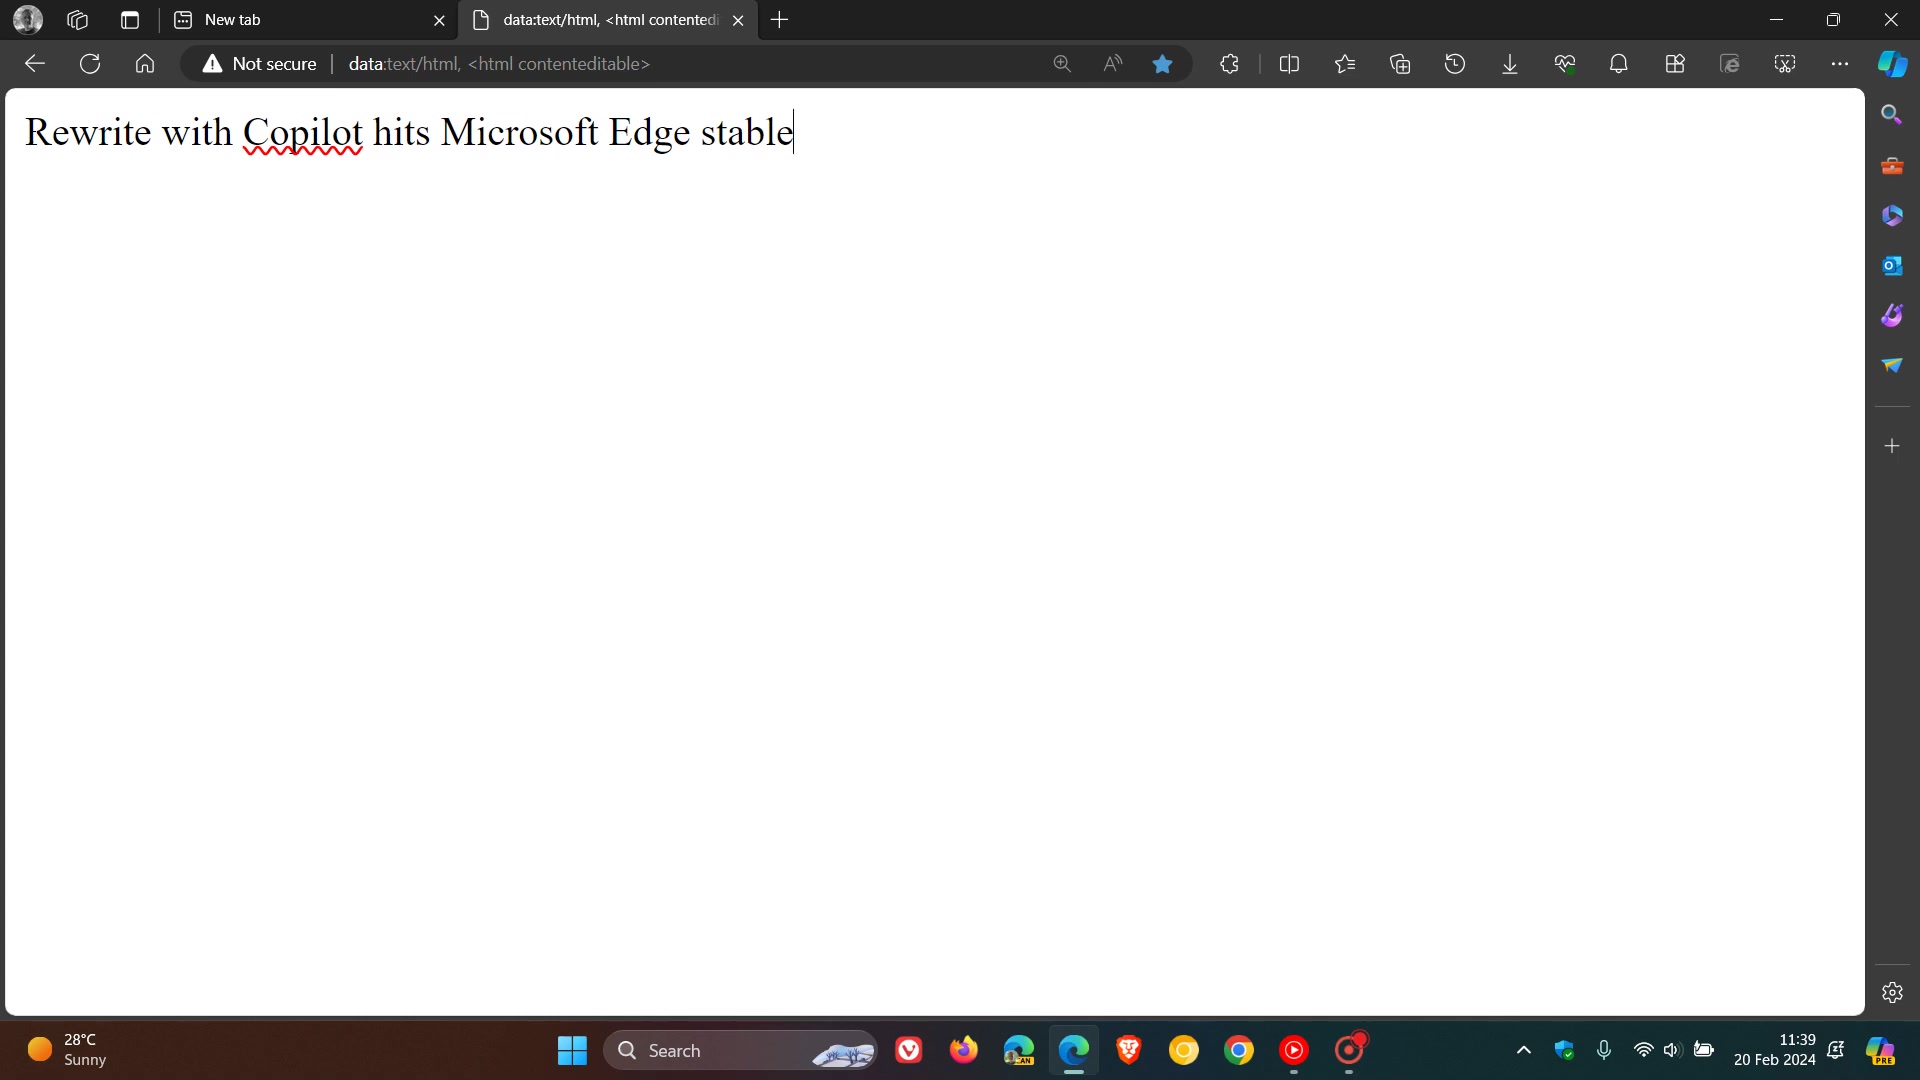The height and width of the screenshot is (1080, 1920).
Task: Launch Firefox from the taskbar
Action: 964,1050
